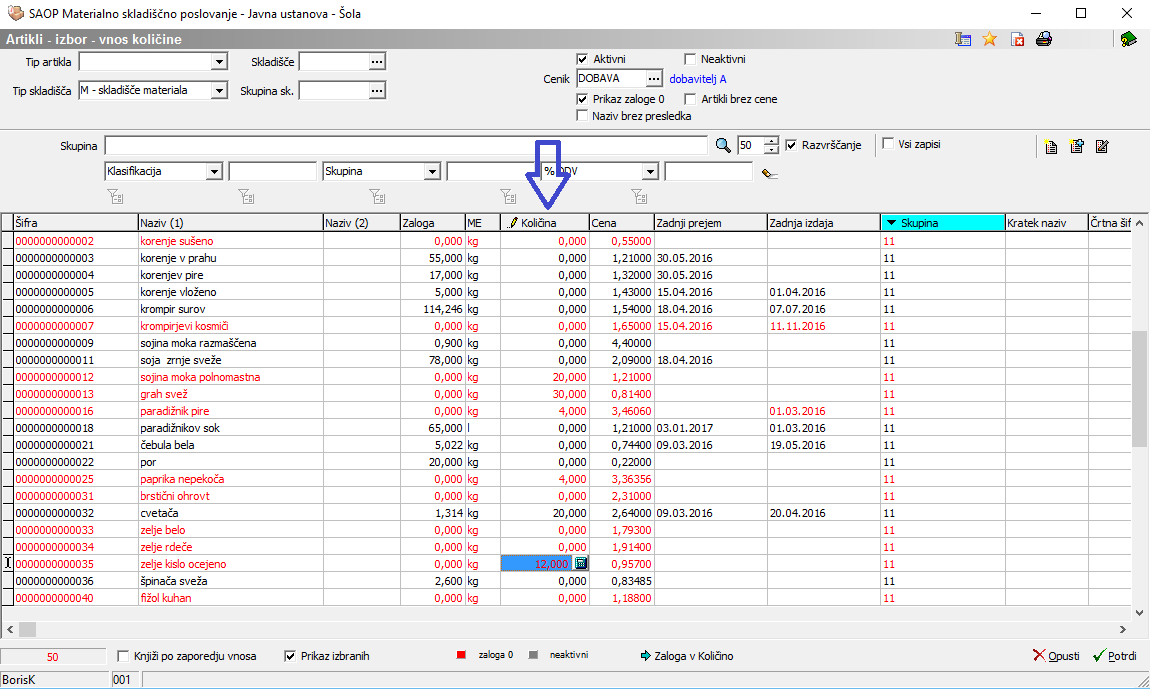1150x689 pixels.
Task: Sort by the Zadnji prejem column header
Action: pos(711,222)
